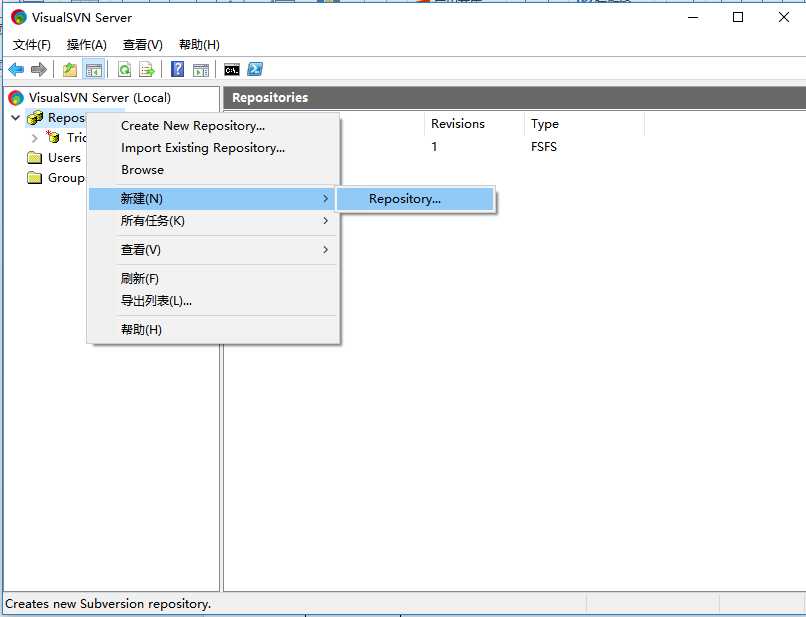Click the Groups folder icon
The image size is (806, 617).
pyautogui.click(x=34, y=178)
